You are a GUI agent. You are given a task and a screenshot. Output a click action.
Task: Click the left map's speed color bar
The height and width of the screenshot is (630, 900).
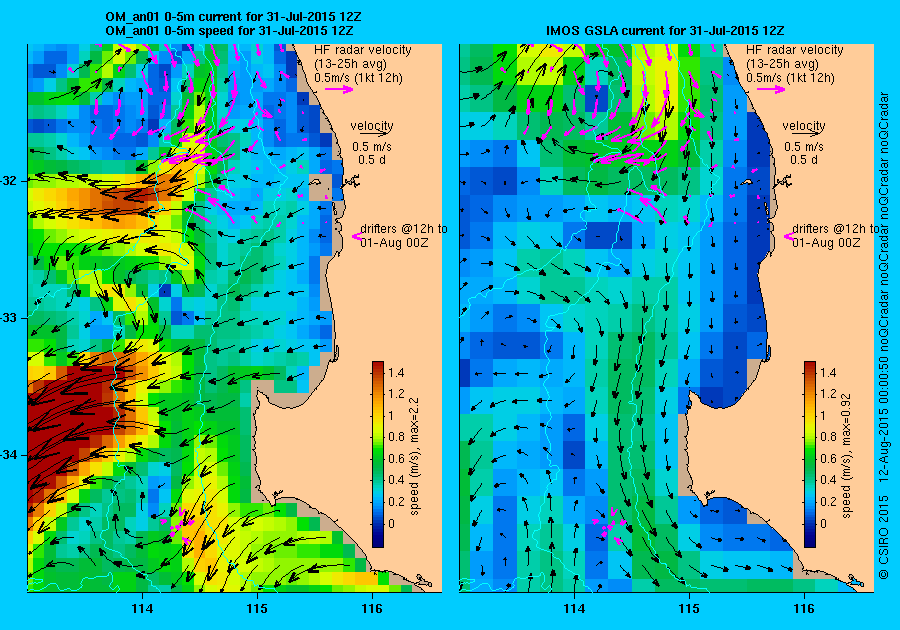click(x=378, y=454)
